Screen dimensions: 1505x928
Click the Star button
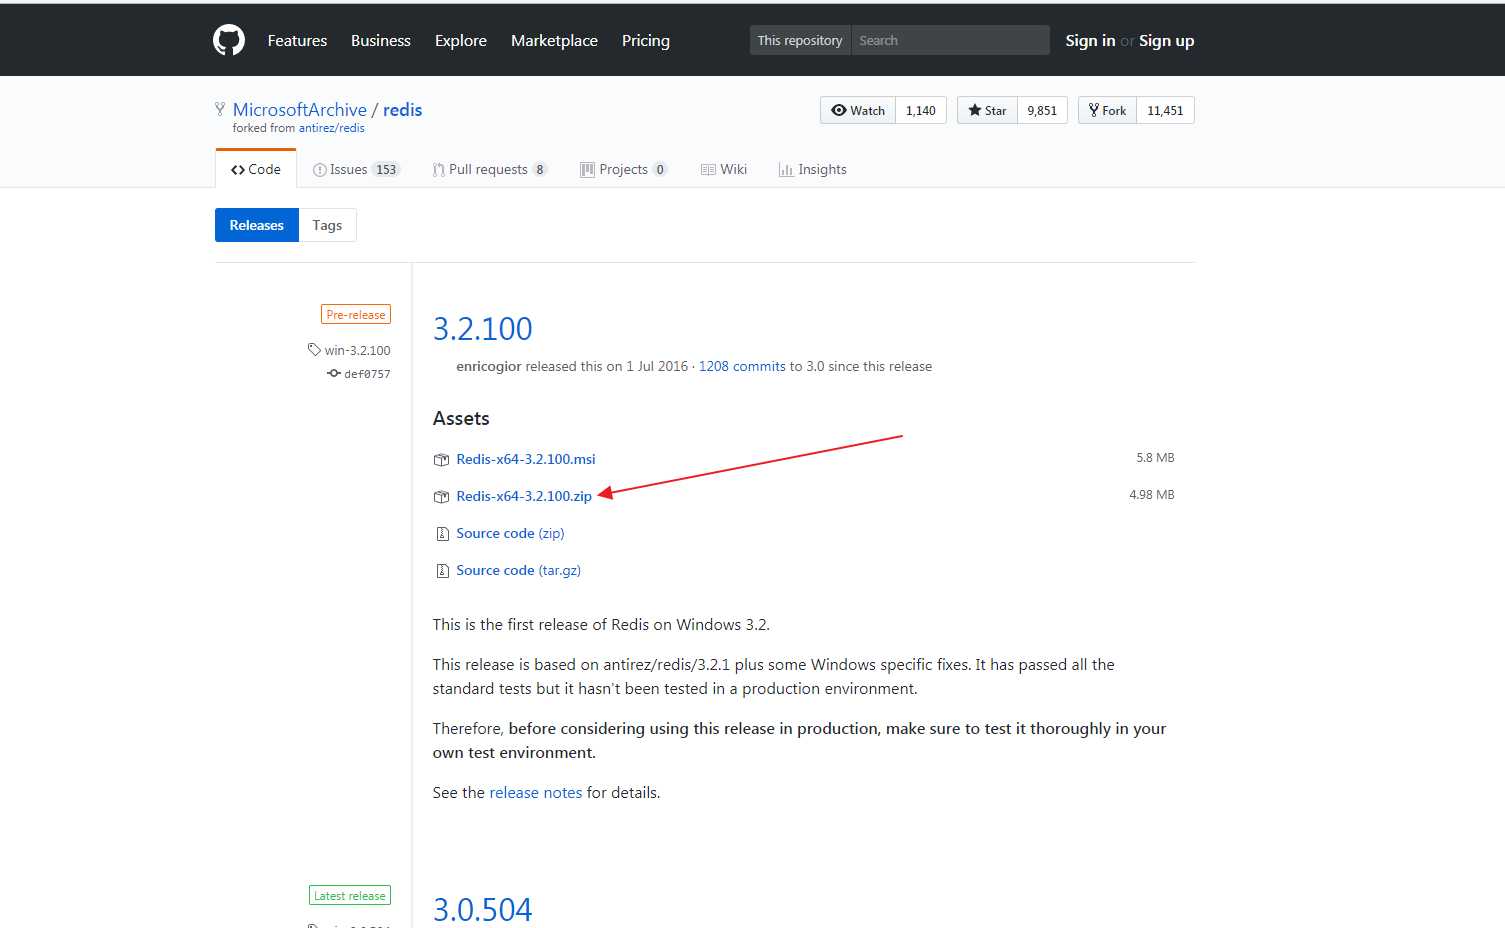[x=987, y=110]
